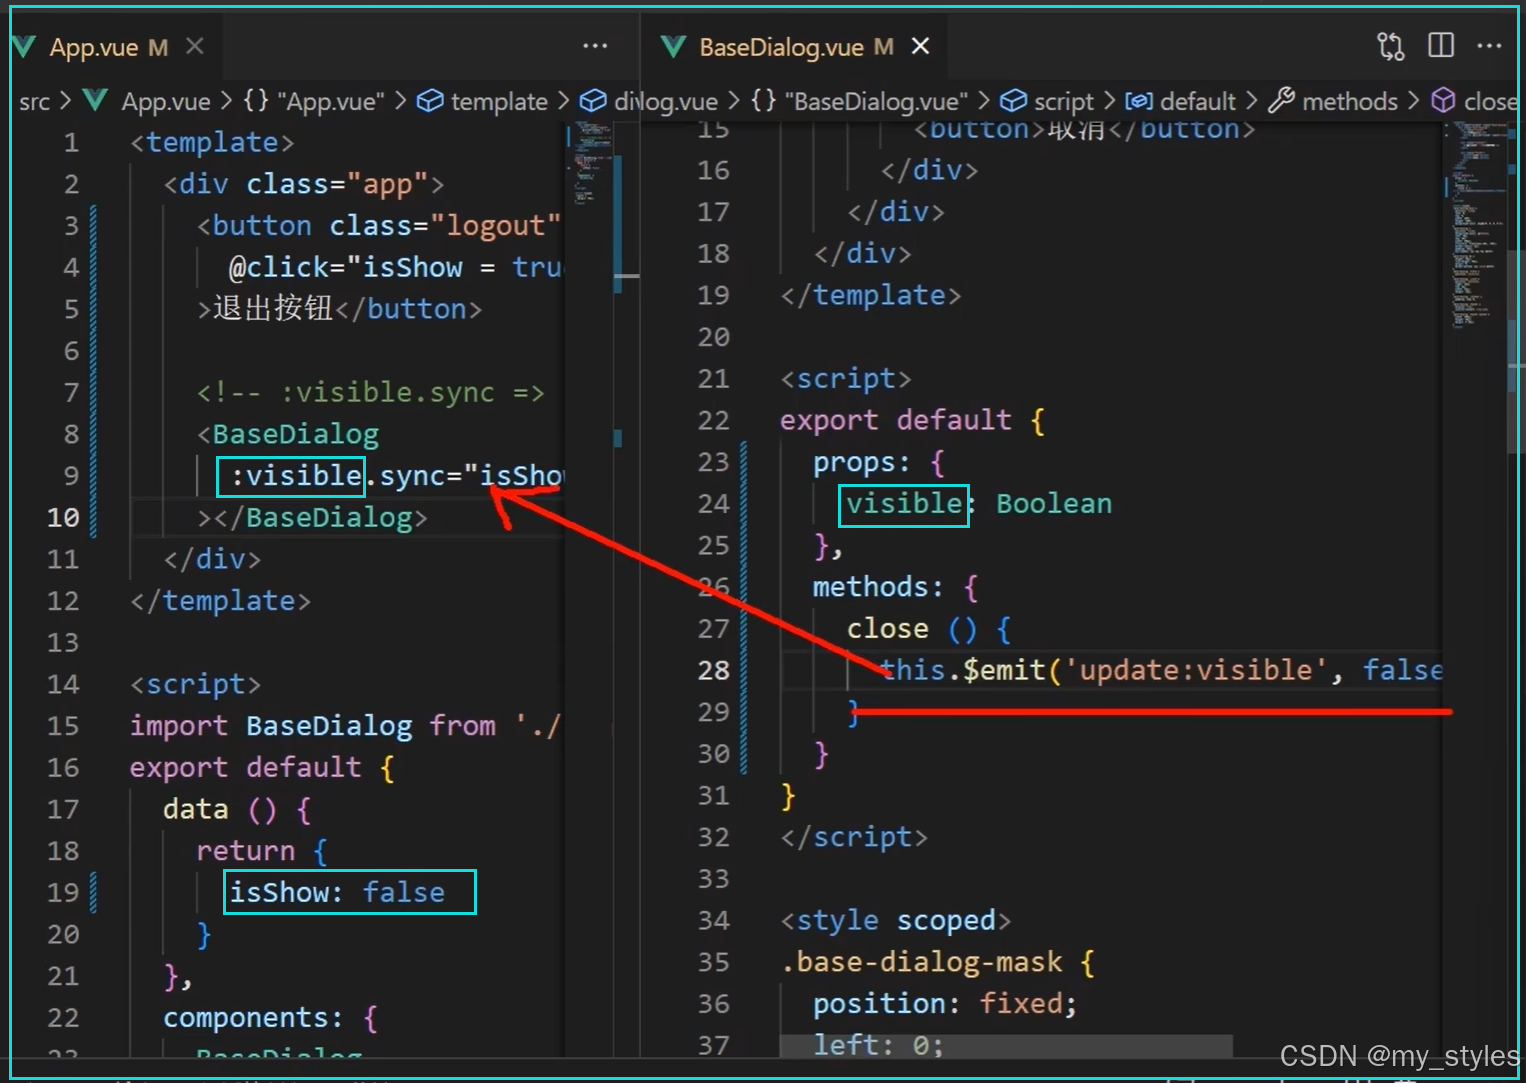This screenshot has height=1083, width=1526.
Task: Click Vue file icon on BaseDialog.vue tab
Action: point(674,47)
